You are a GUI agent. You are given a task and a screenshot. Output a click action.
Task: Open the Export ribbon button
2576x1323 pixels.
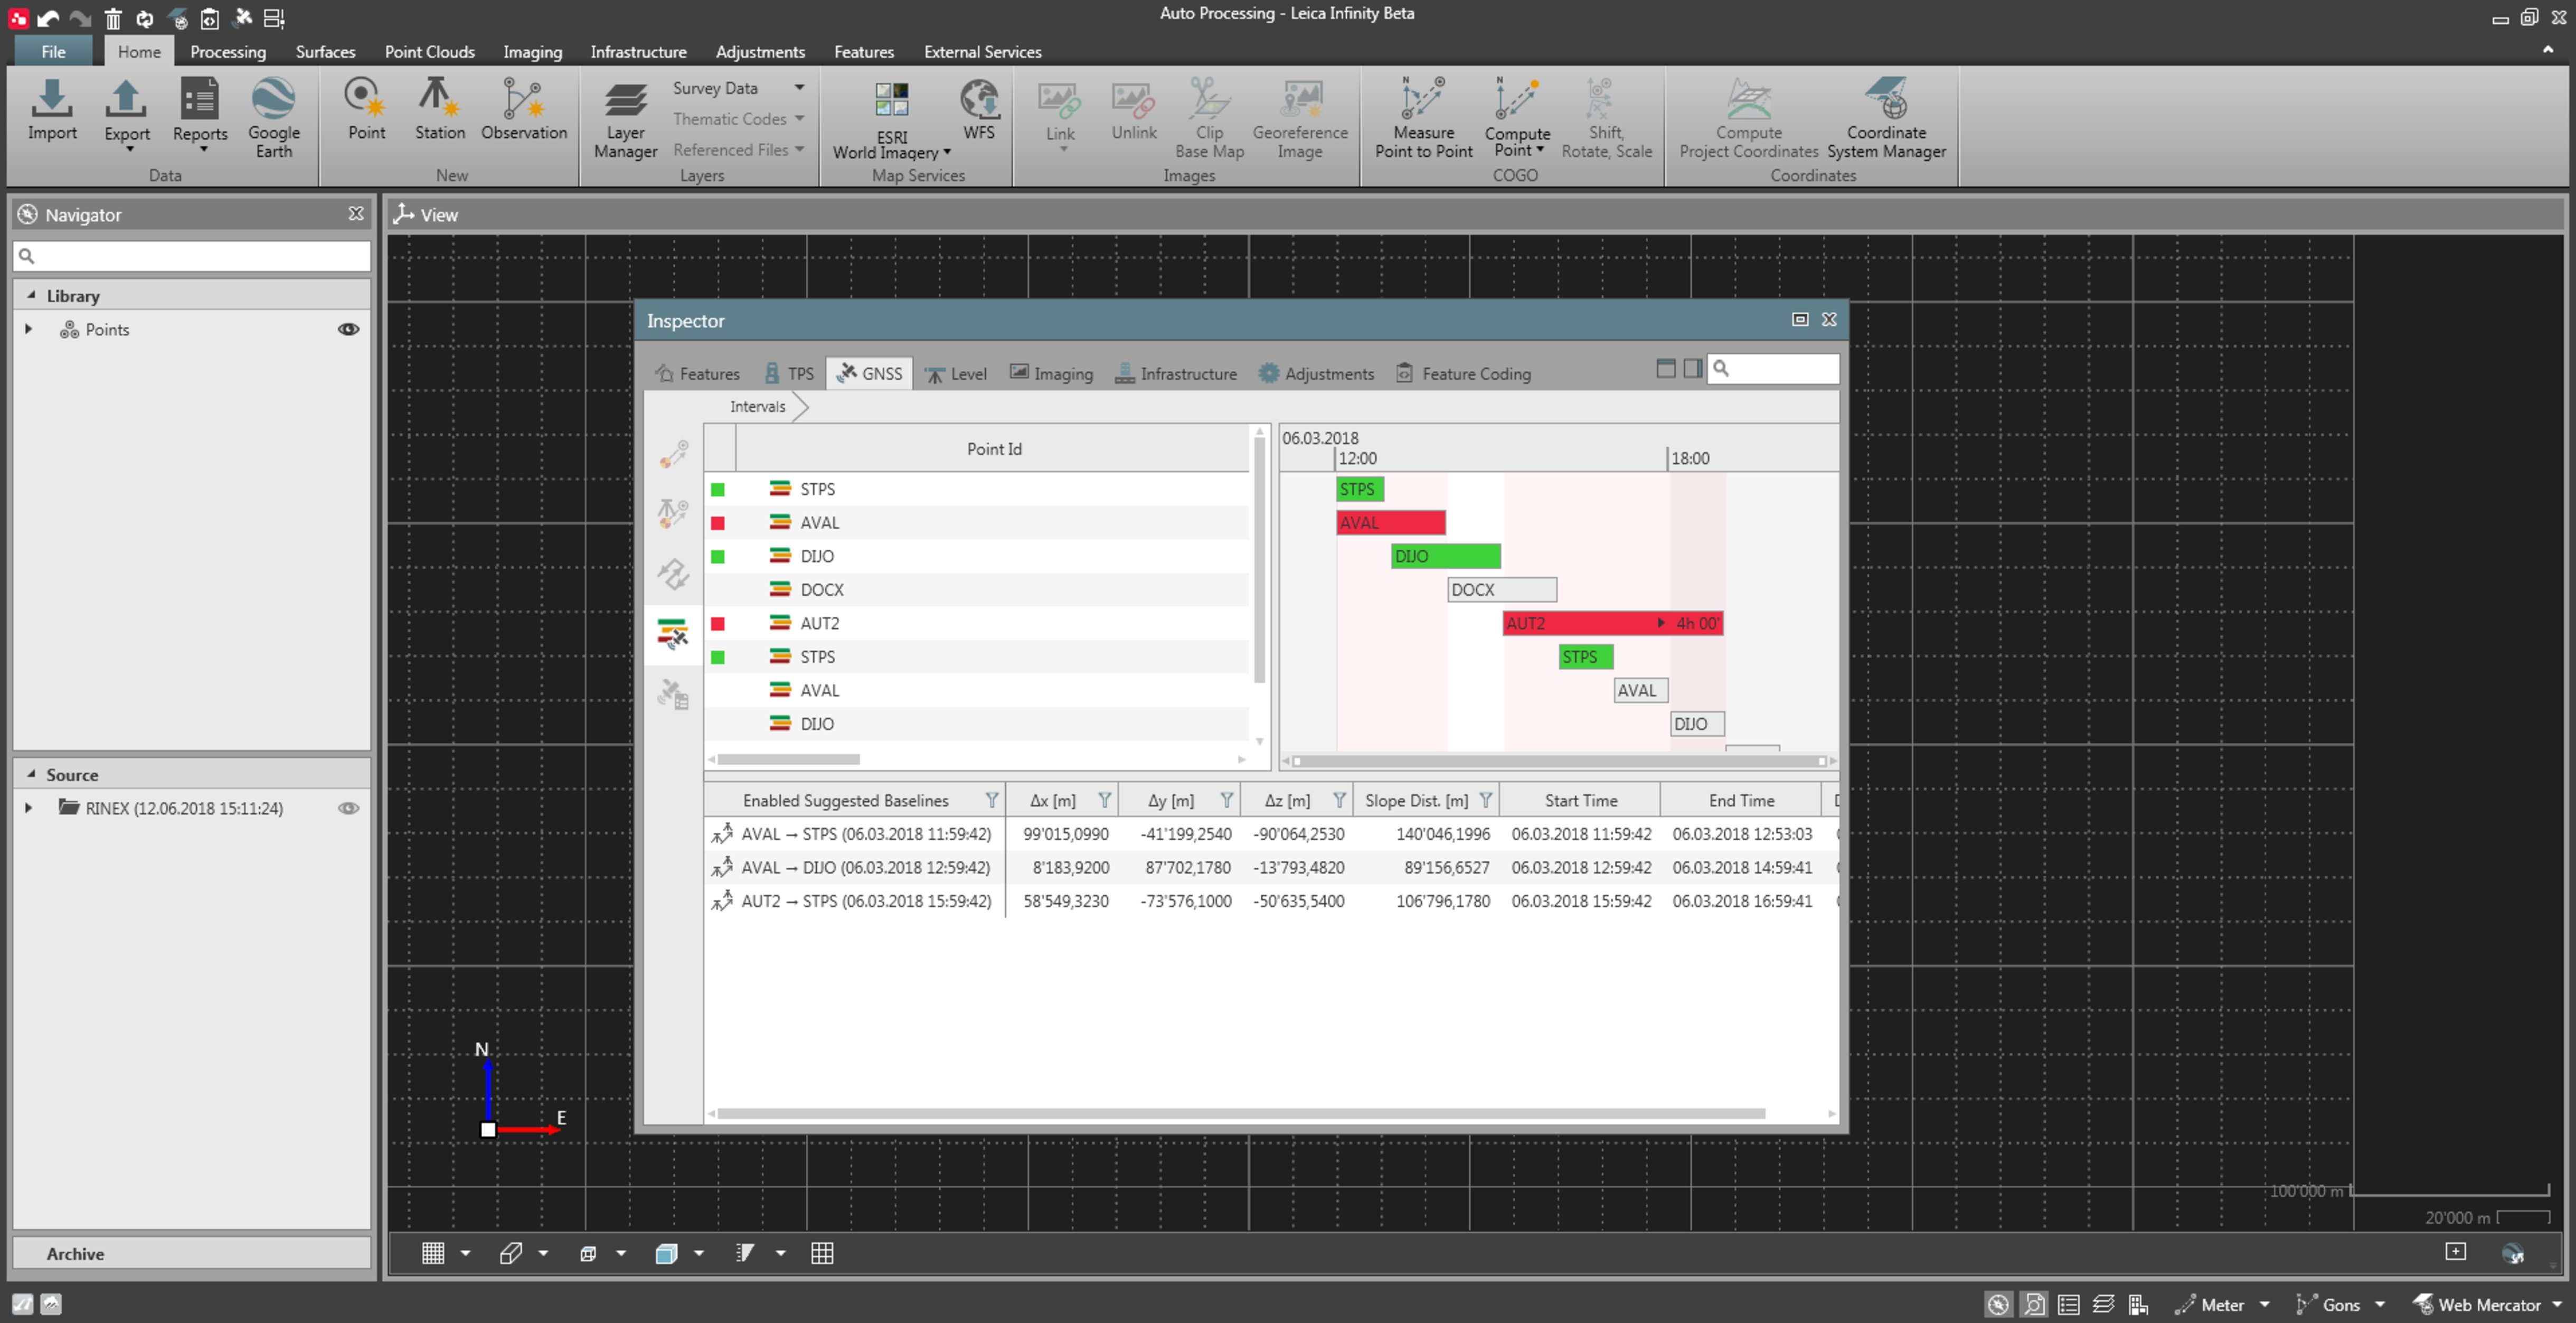pos(126,115)
